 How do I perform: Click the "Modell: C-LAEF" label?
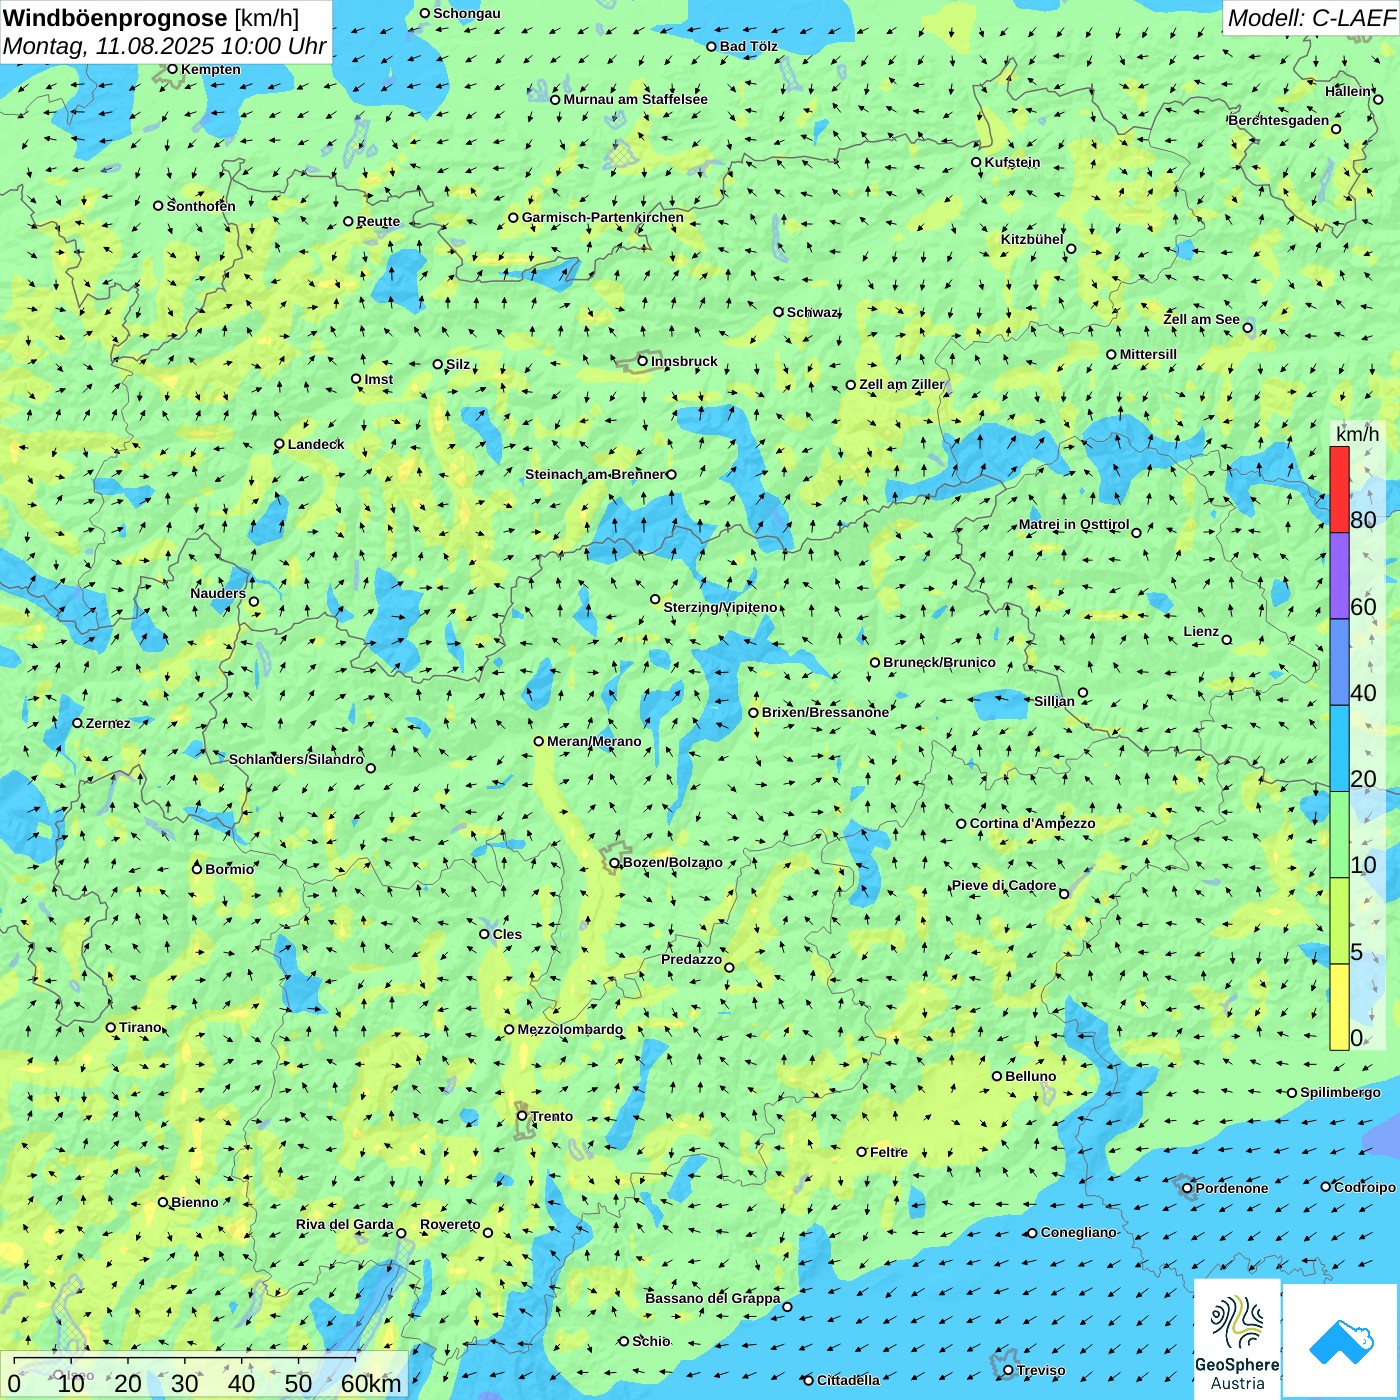[x=1311, y=18]
